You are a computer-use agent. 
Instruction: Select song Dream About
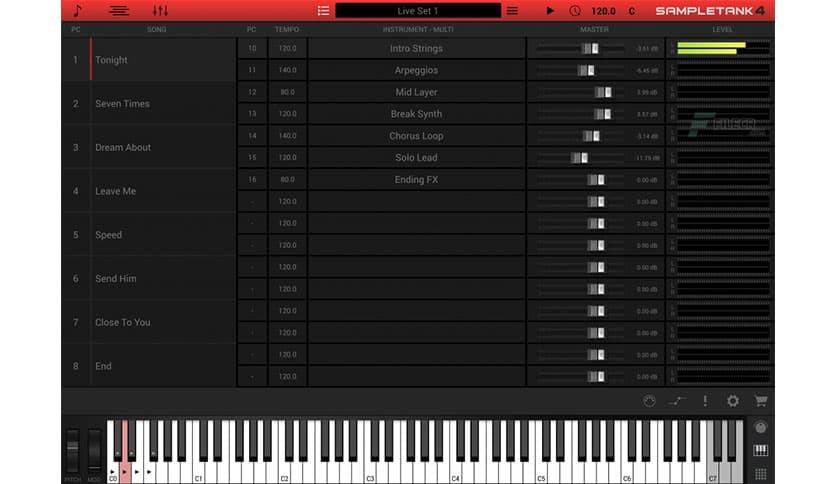[149, 147]
